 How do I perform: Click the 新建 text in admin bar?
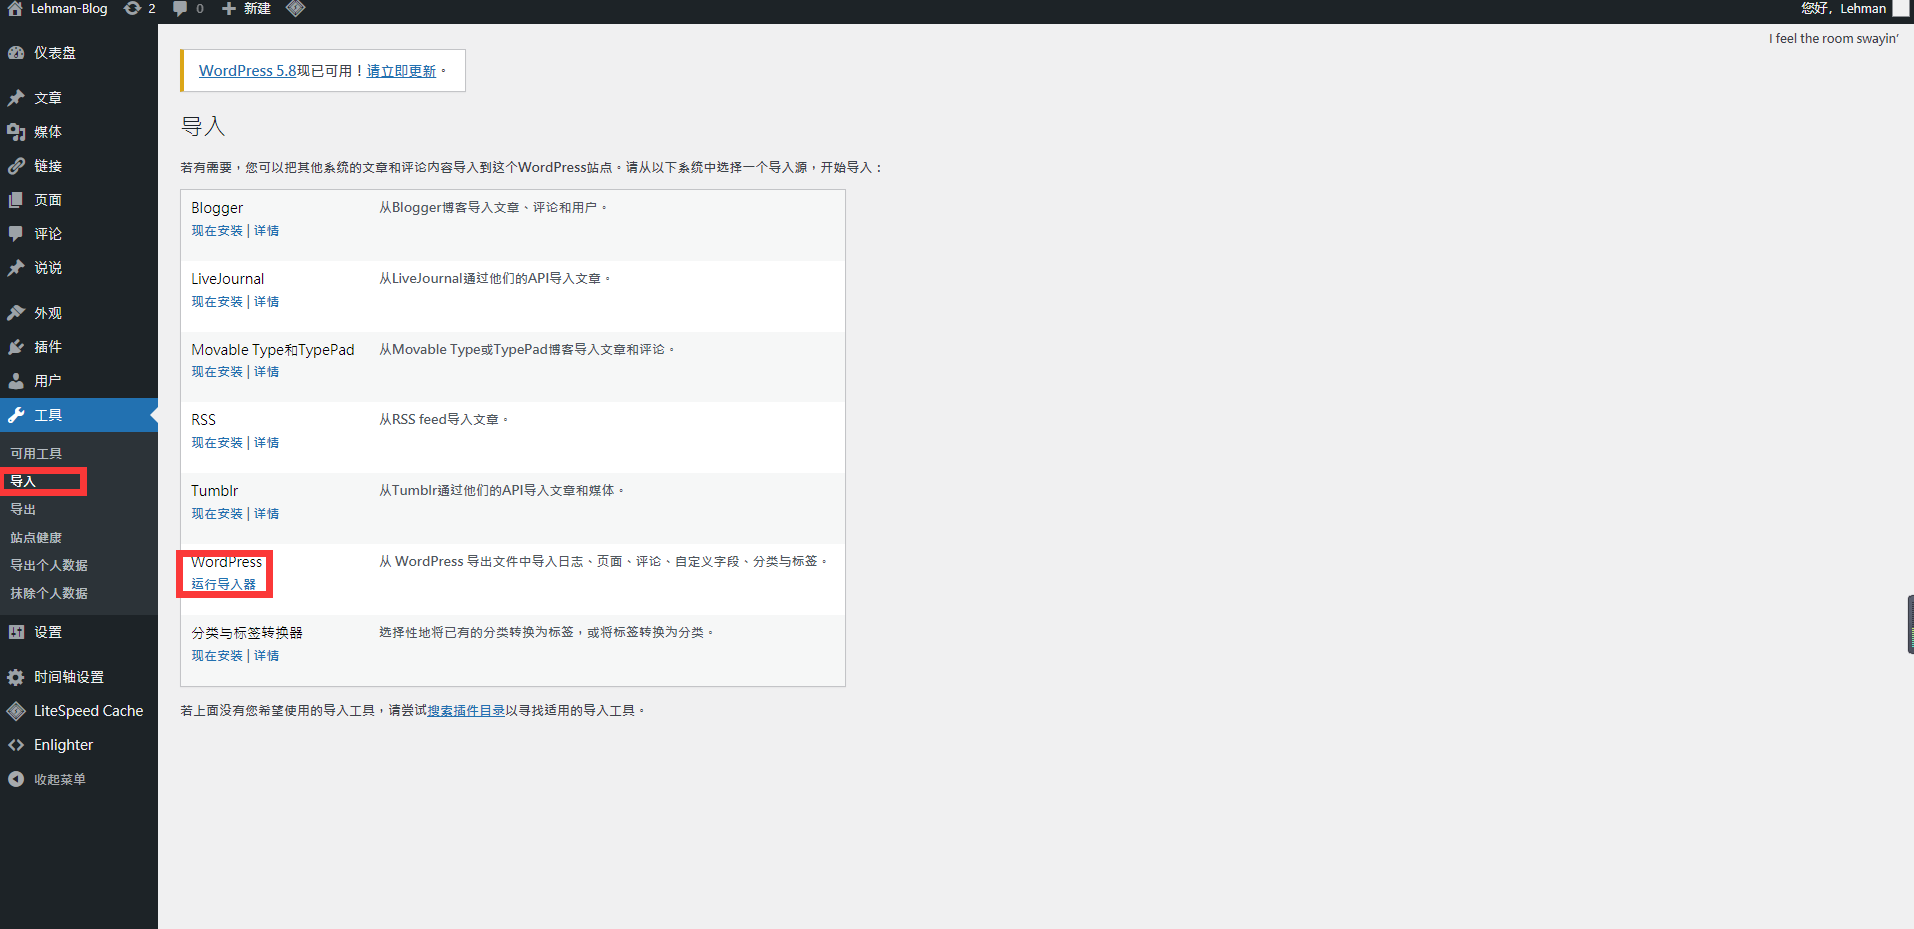pos(257,8)
